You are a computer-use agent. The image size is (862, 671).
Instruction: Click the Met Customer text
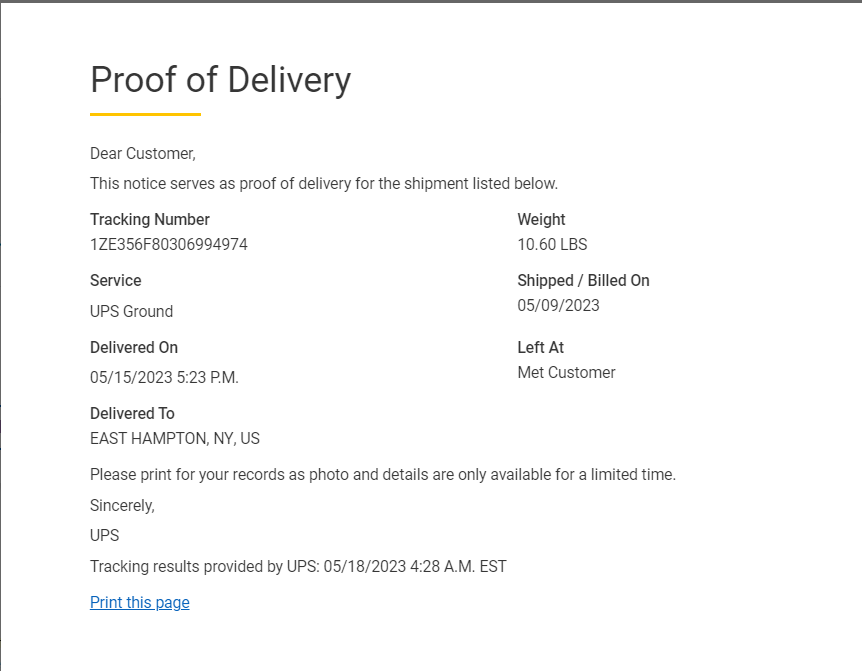coord(566,372)
